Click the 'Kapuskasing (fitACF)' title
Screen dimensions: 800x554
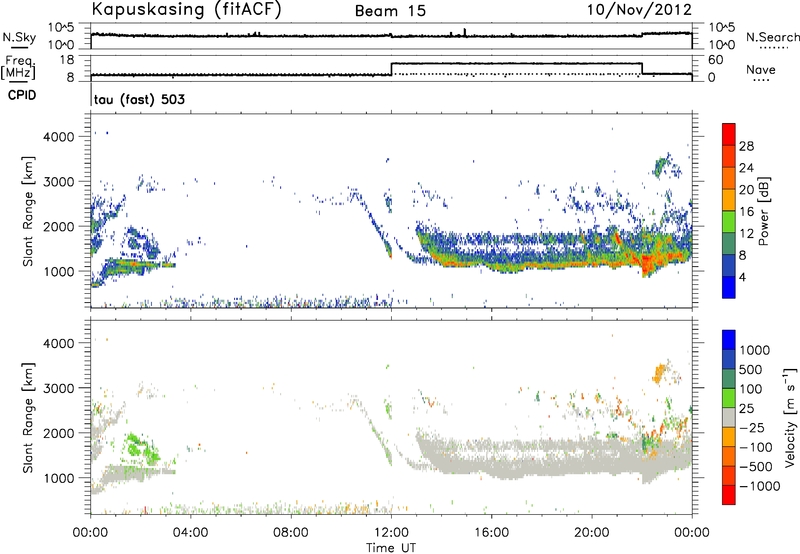(x=186, y=9)
